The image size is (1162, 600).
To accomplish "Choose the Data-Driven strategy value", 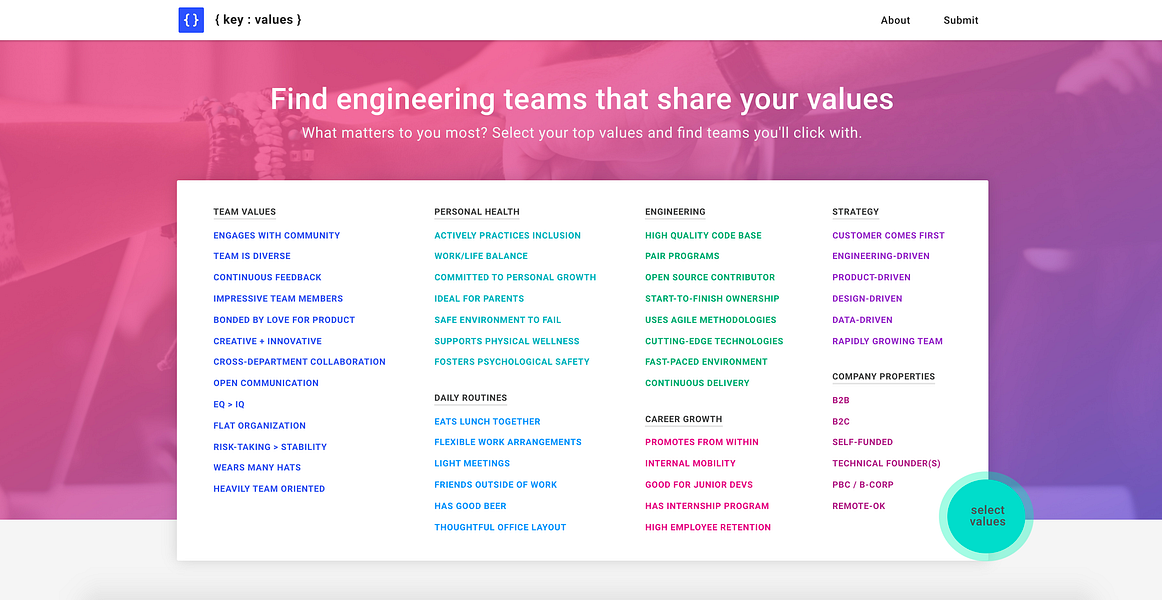I will point(862,319).
